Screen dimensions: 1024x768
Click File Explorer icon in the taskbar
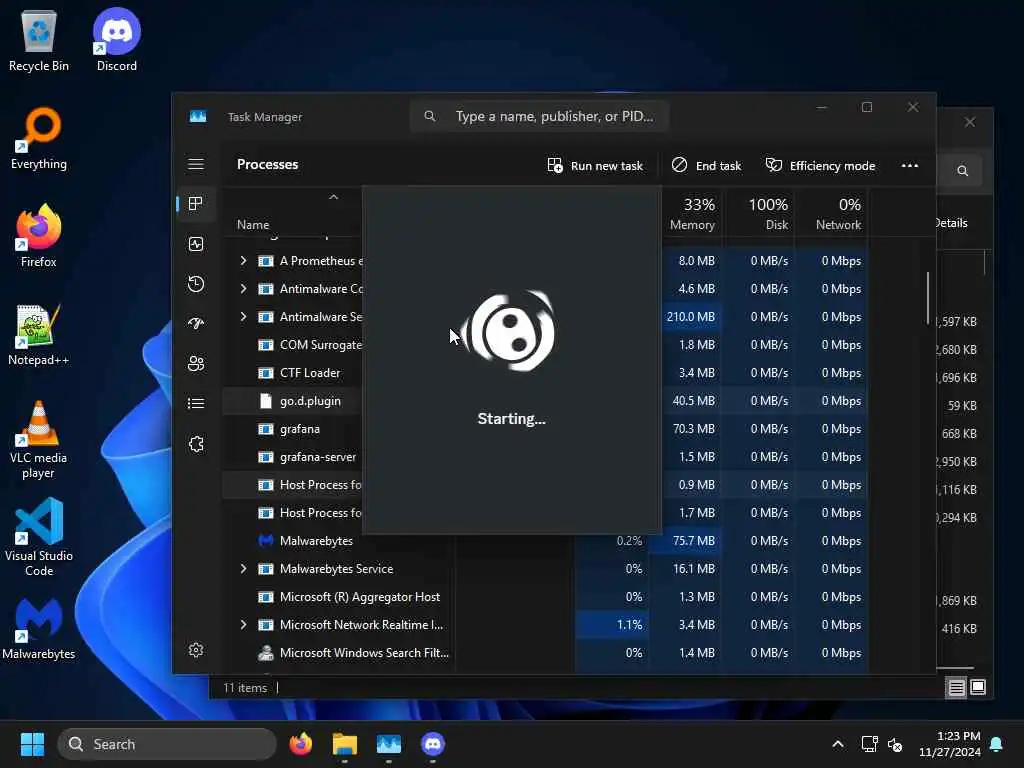coord(345,744)
